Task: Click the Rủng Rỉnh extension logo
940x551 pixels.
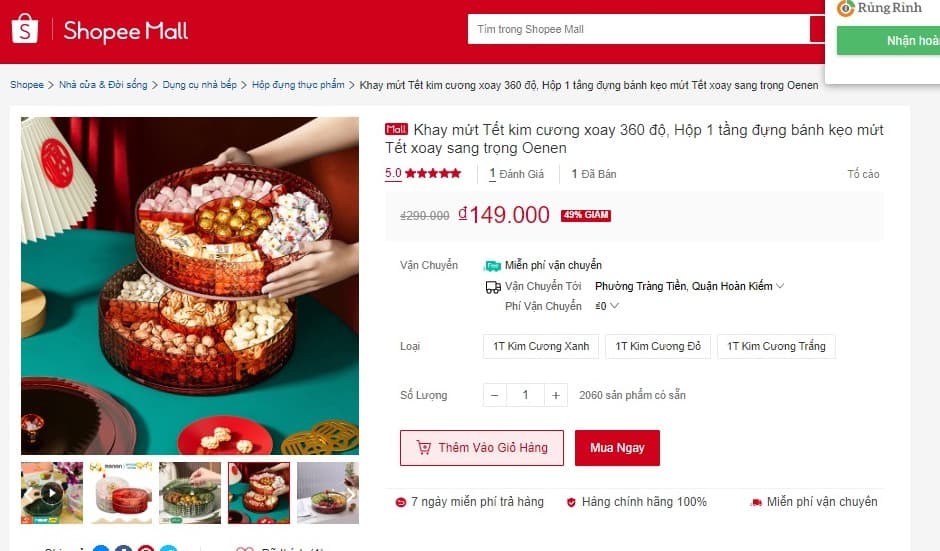Action: 880,8
